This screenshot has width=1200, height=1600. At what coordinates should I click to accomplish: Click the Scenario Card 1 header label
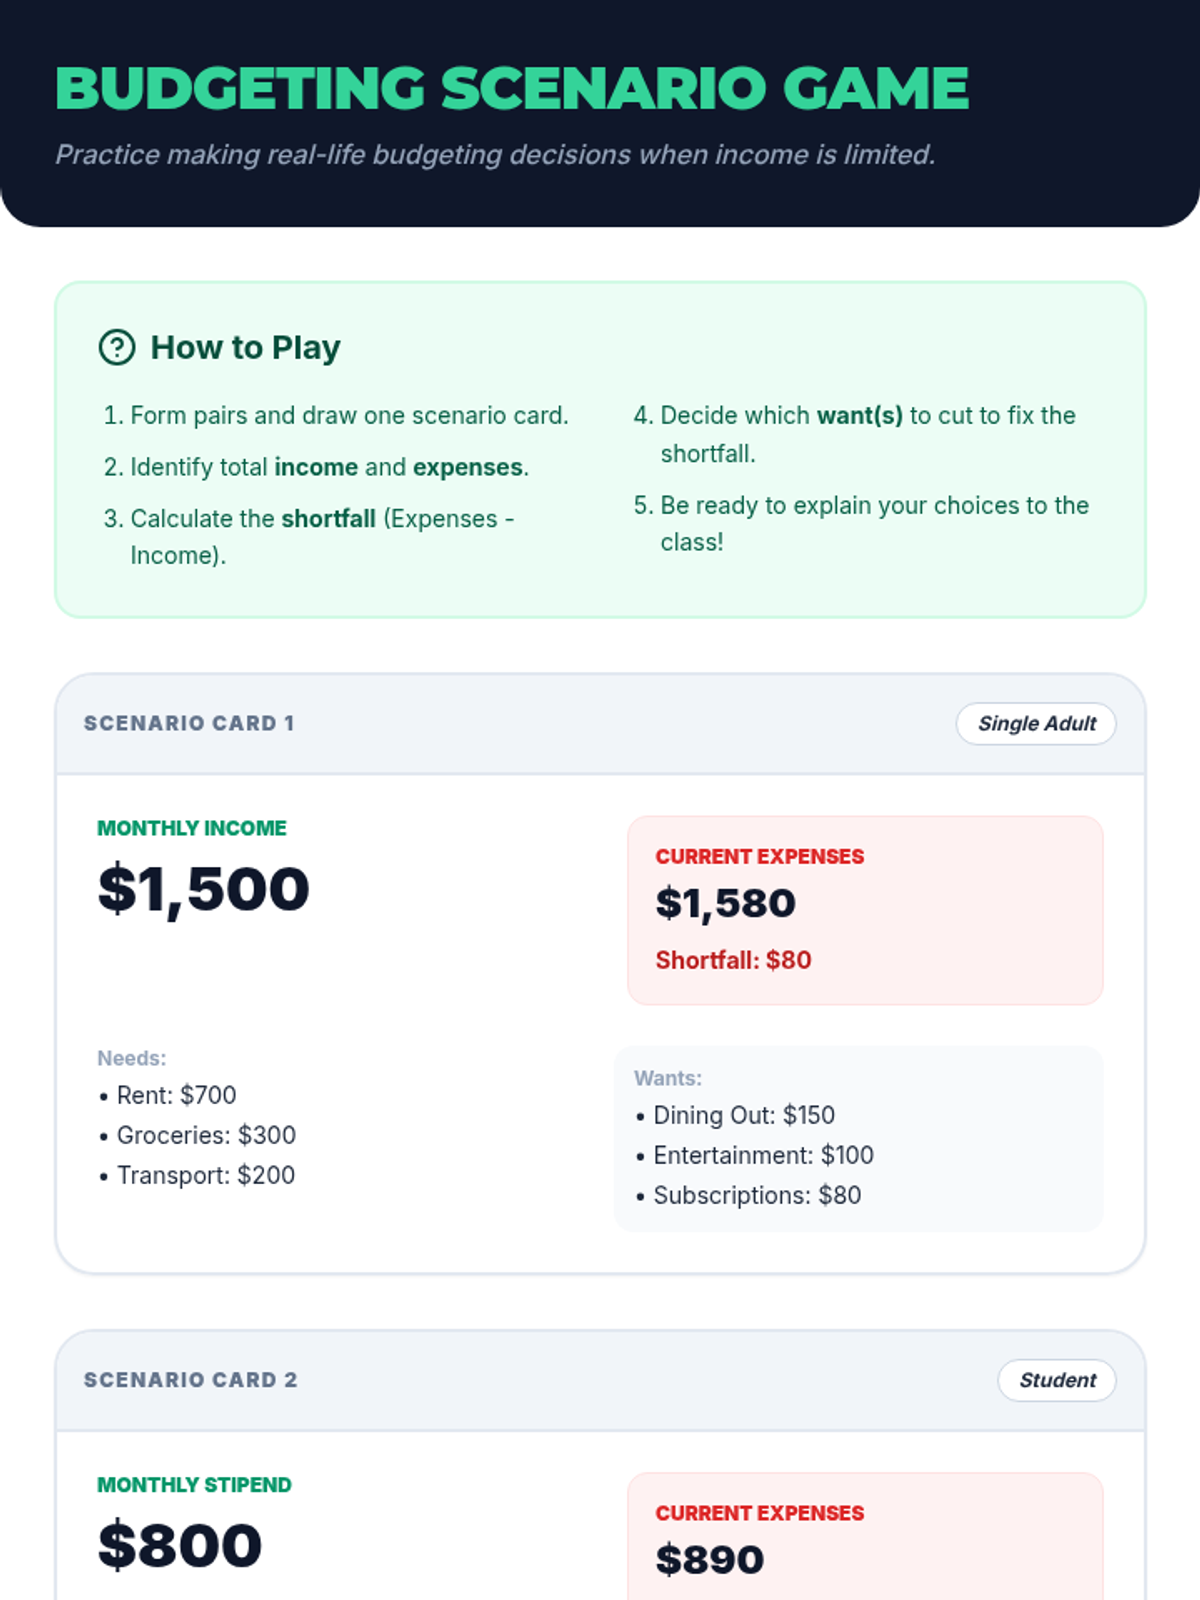click(x=189, y=723)
